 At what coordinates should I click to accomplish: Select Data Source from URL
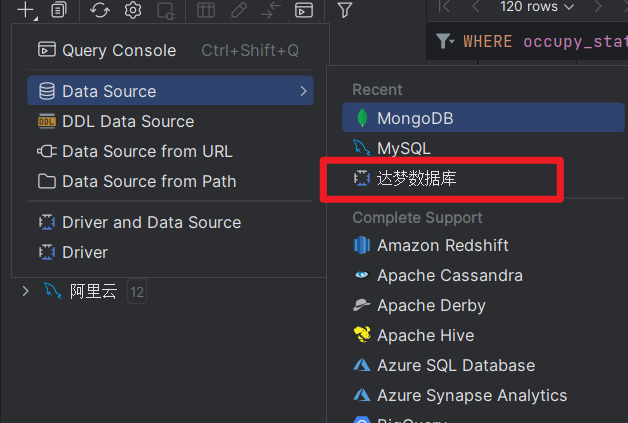146,151
